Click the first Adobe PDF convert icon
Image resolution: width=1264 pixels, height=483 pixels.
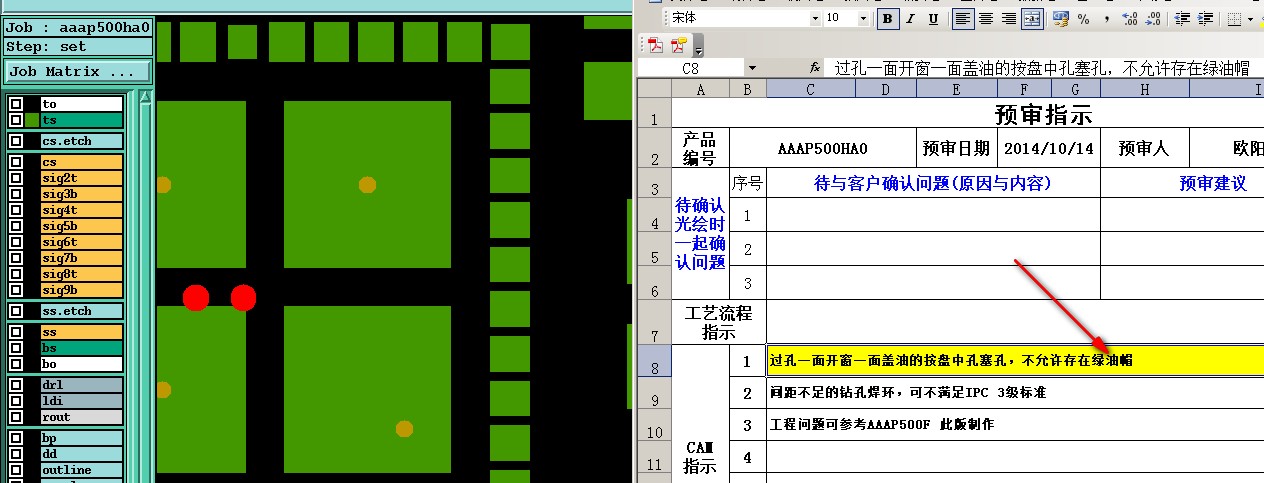point(656,45)
